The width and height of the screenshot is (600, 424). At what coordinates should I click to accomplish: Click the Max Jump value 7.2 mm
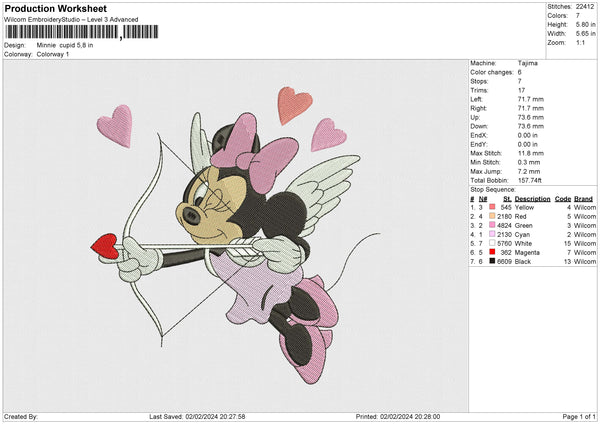[528, 171]
